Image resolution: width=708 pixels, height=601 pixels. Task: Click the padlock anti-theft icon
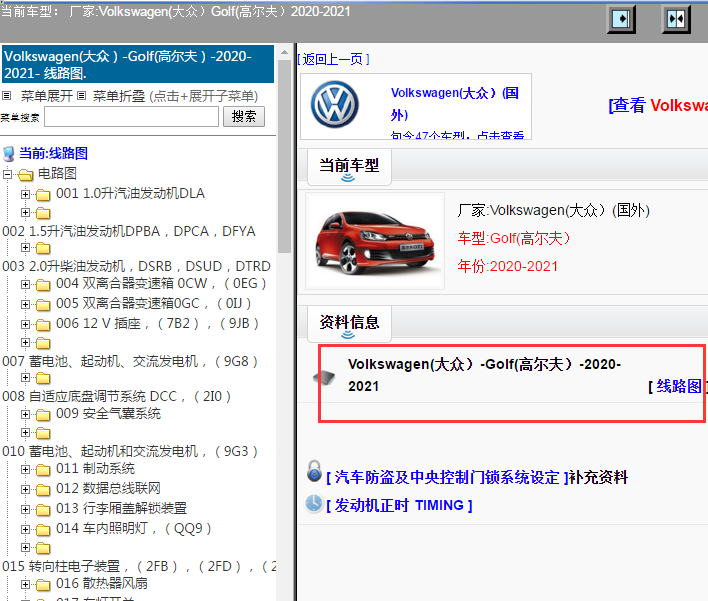(314, 471)
